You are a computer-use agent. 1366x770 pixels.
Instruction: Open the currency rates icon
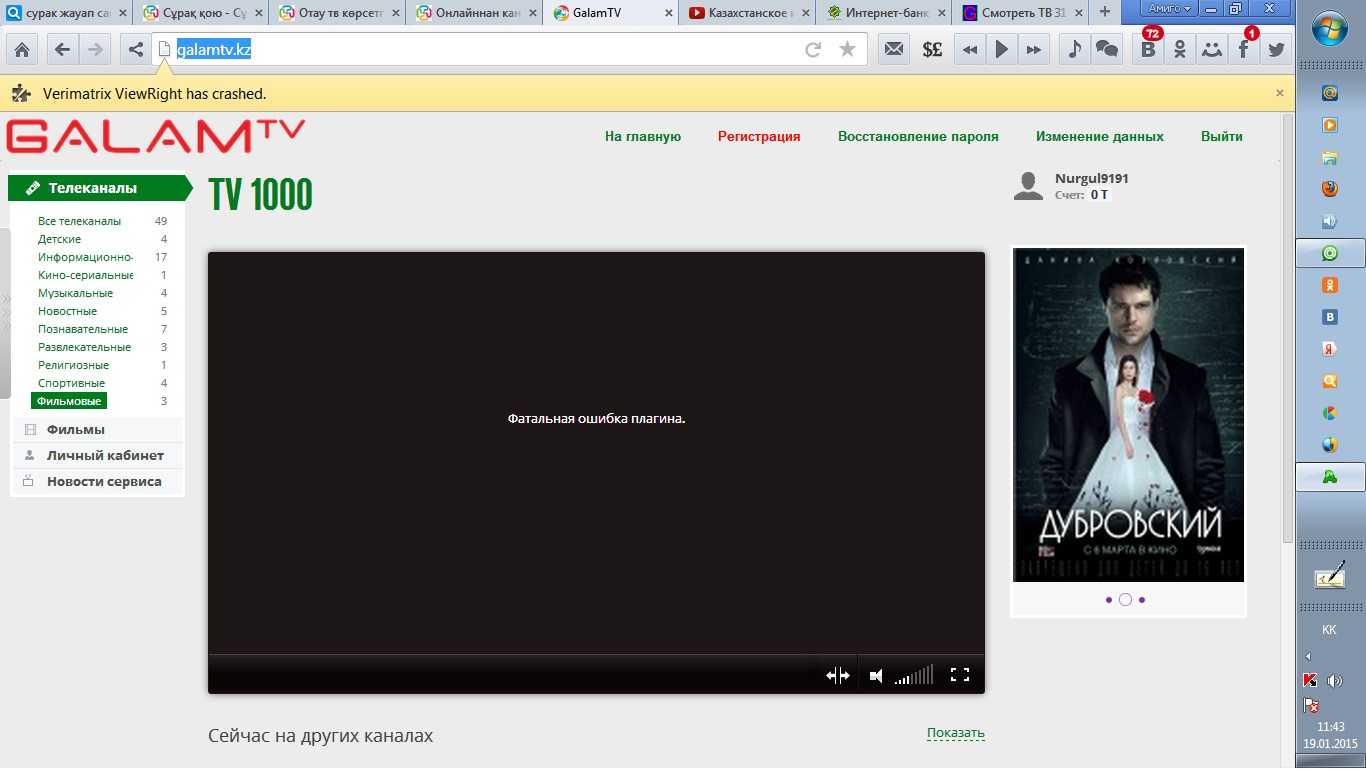point(932,49)
